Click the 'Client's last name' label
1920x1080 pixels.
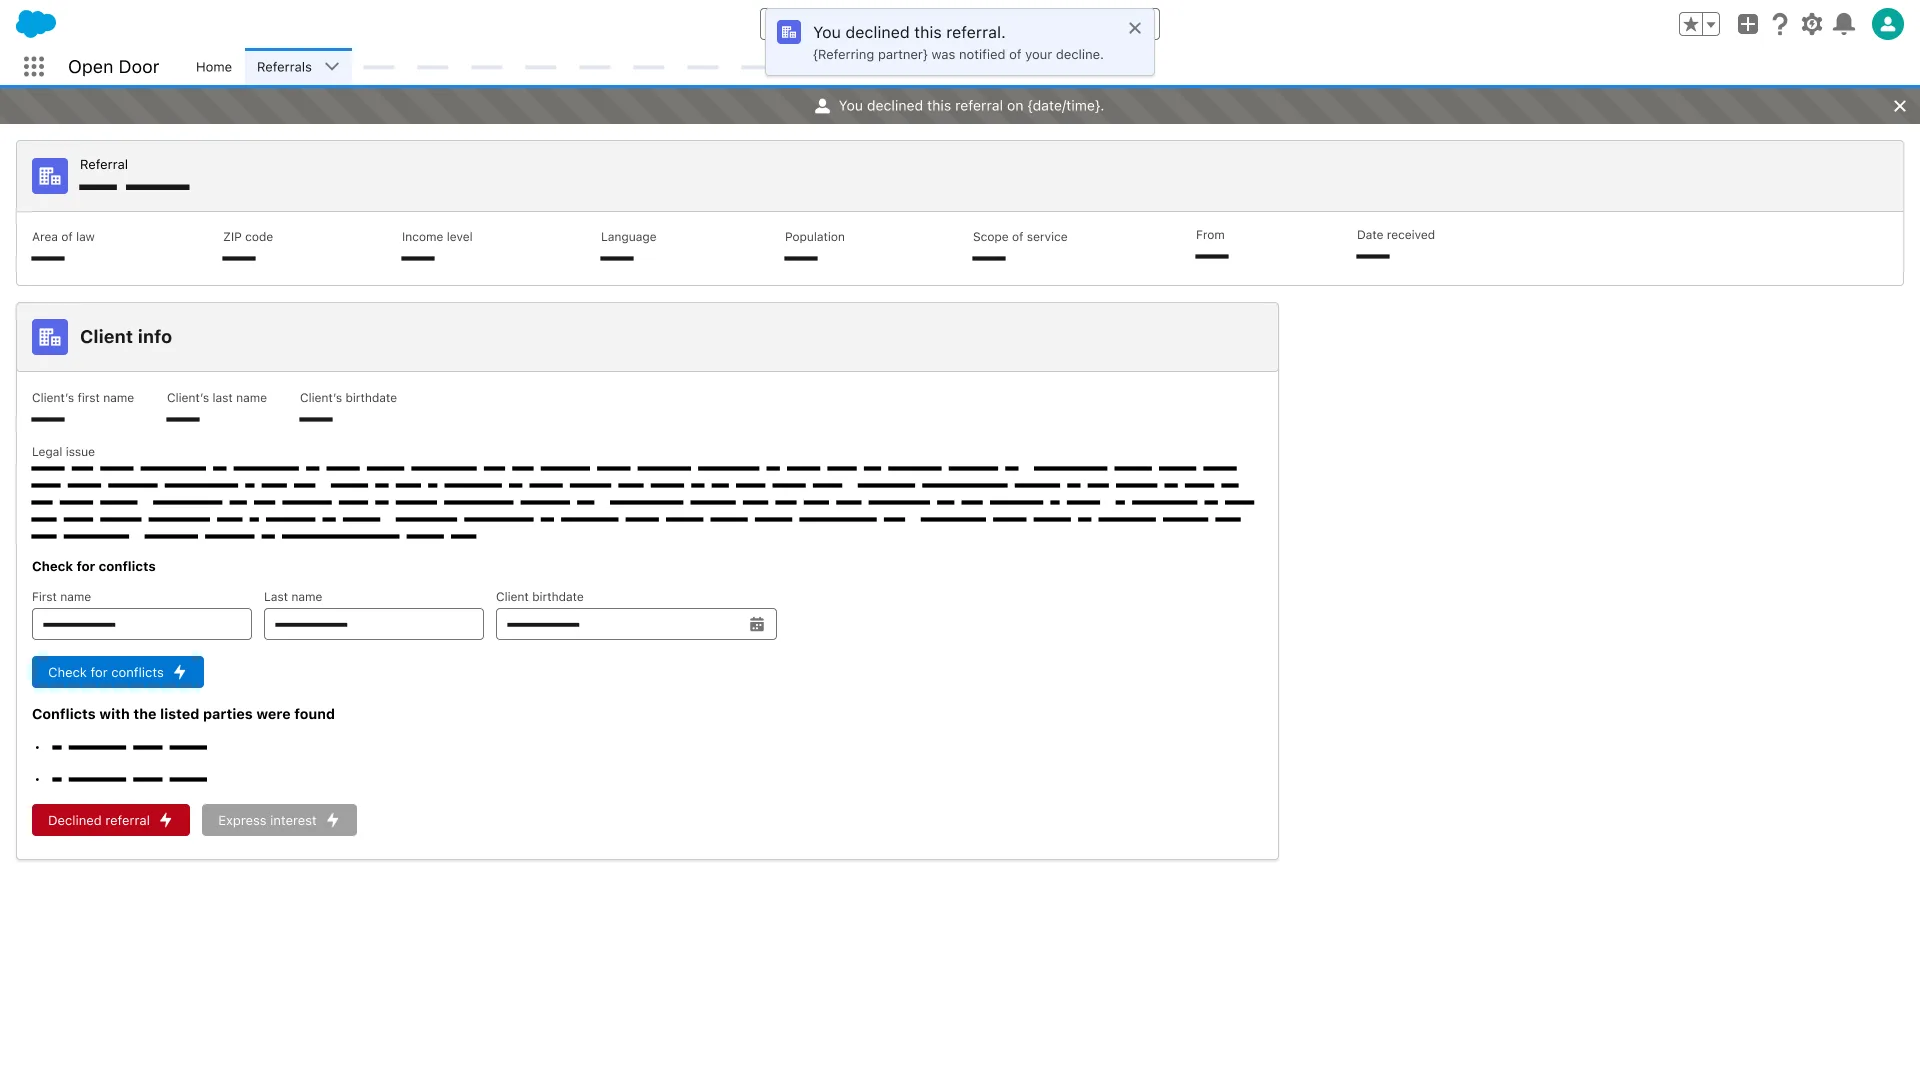point(217,398)
